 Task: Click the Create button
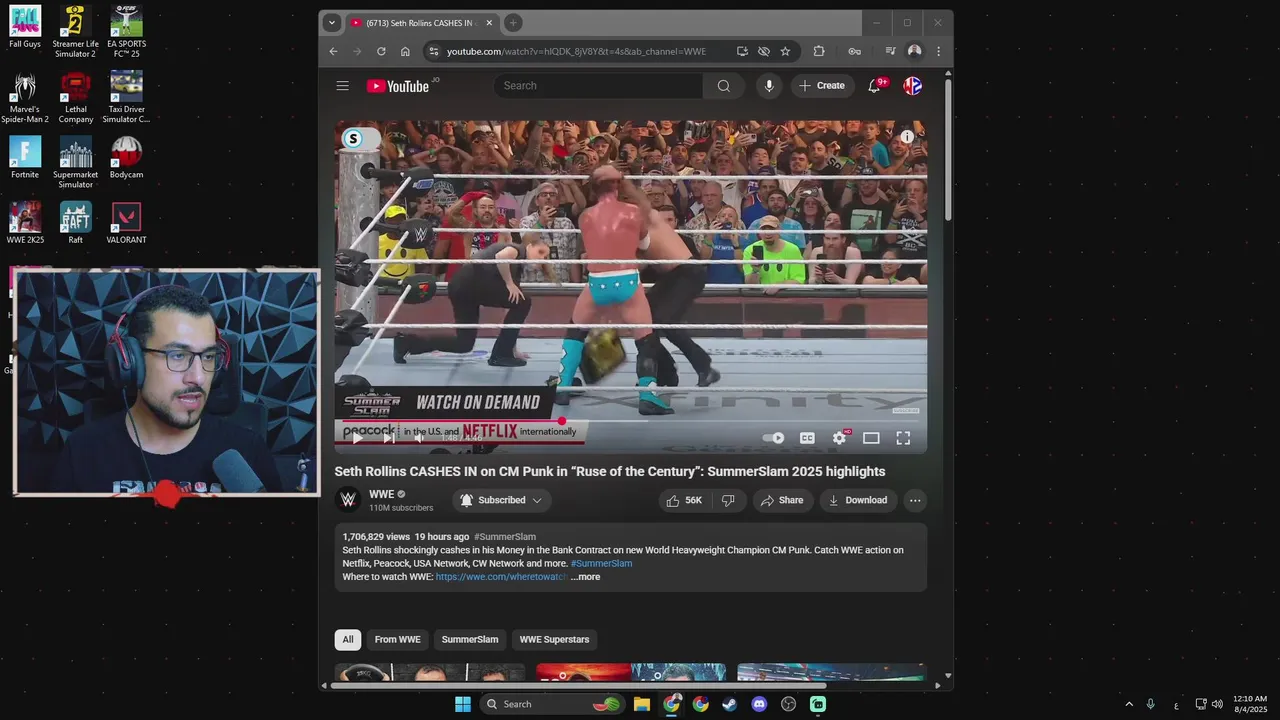[822, 86]
